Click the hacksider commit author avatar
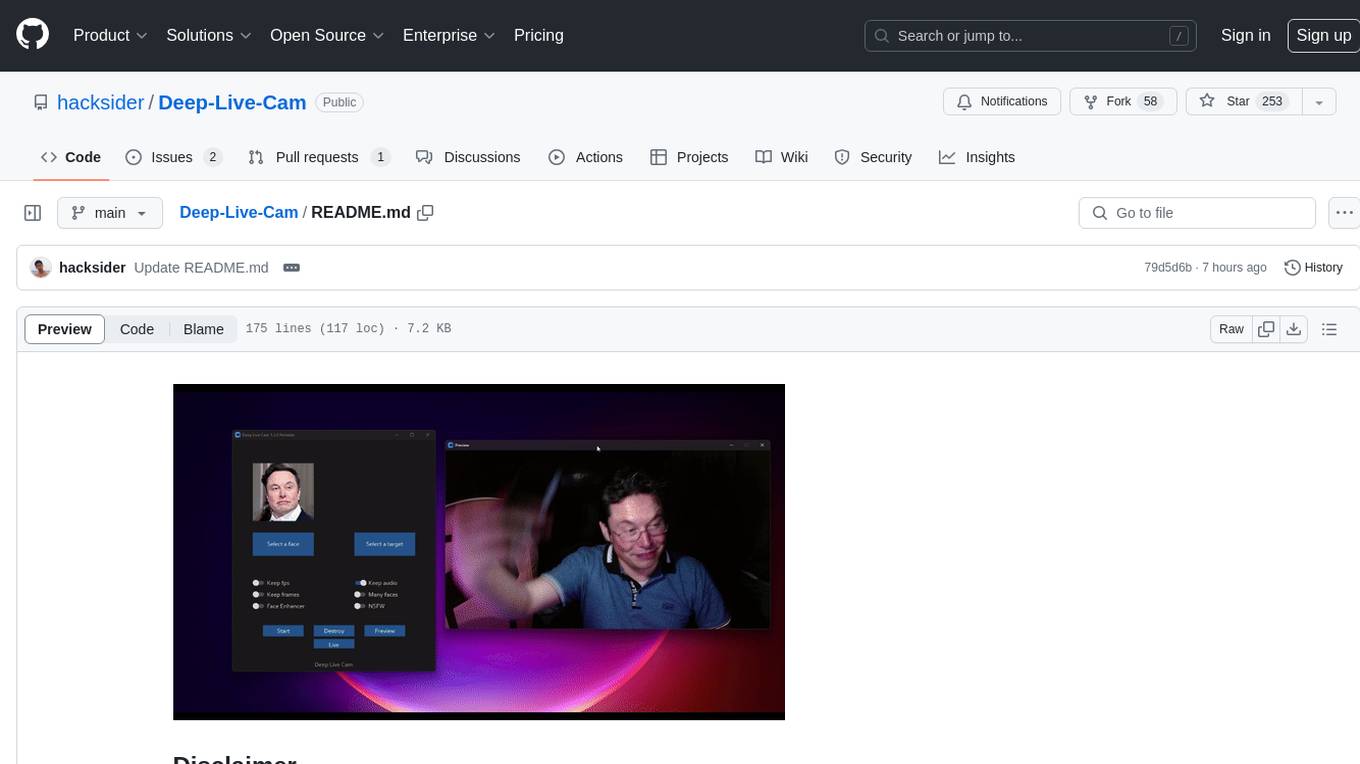The width and height of the screenshot is (1360, 764). click(x=41, y=268)
